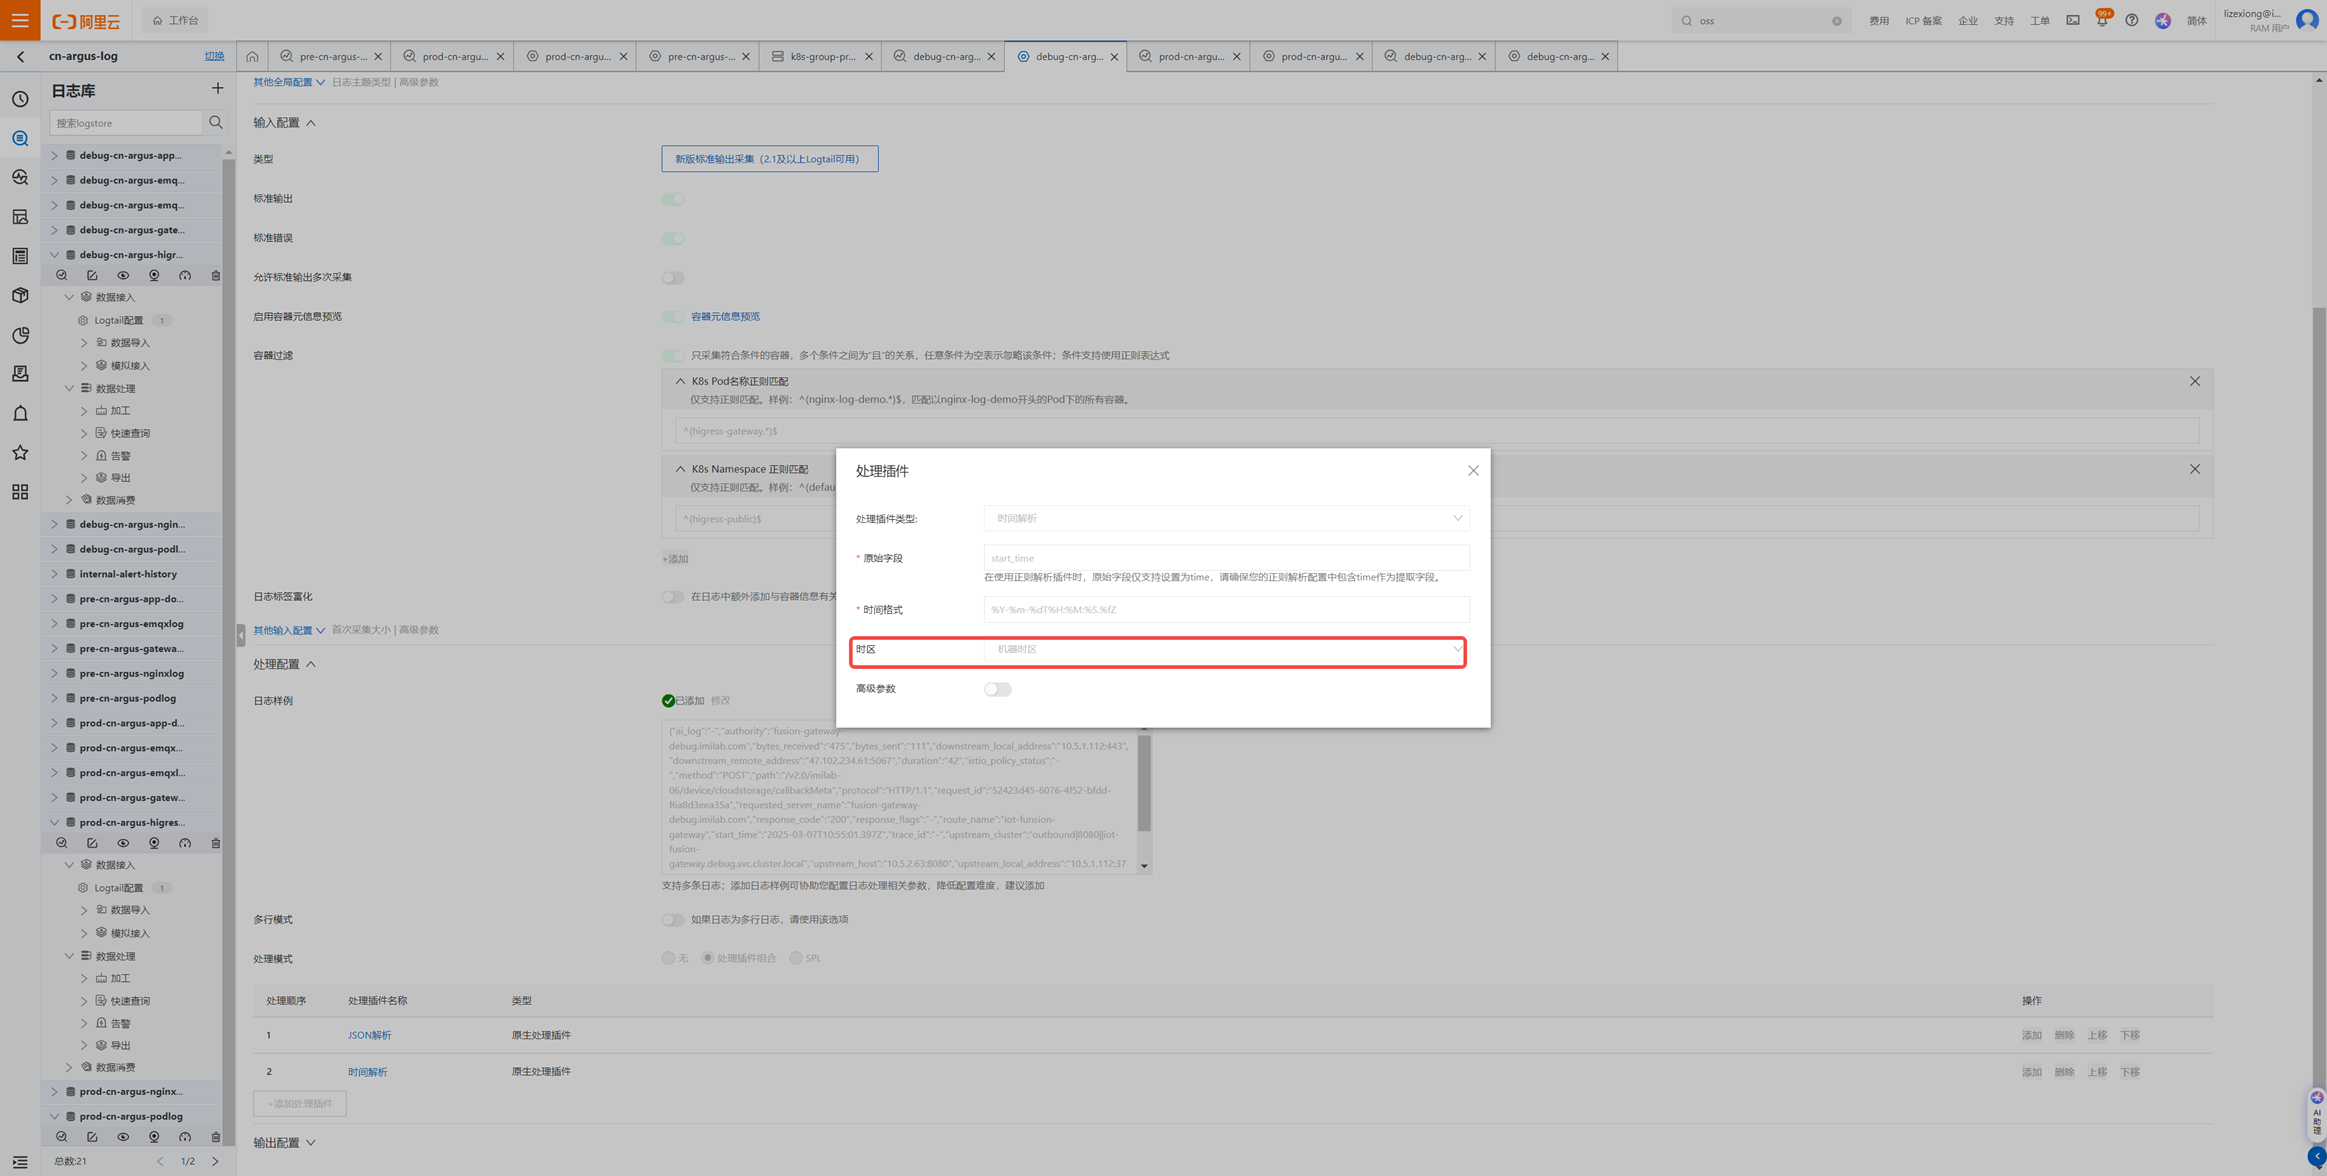Click the alert bell icon in left sidebar

pos(20,414)
